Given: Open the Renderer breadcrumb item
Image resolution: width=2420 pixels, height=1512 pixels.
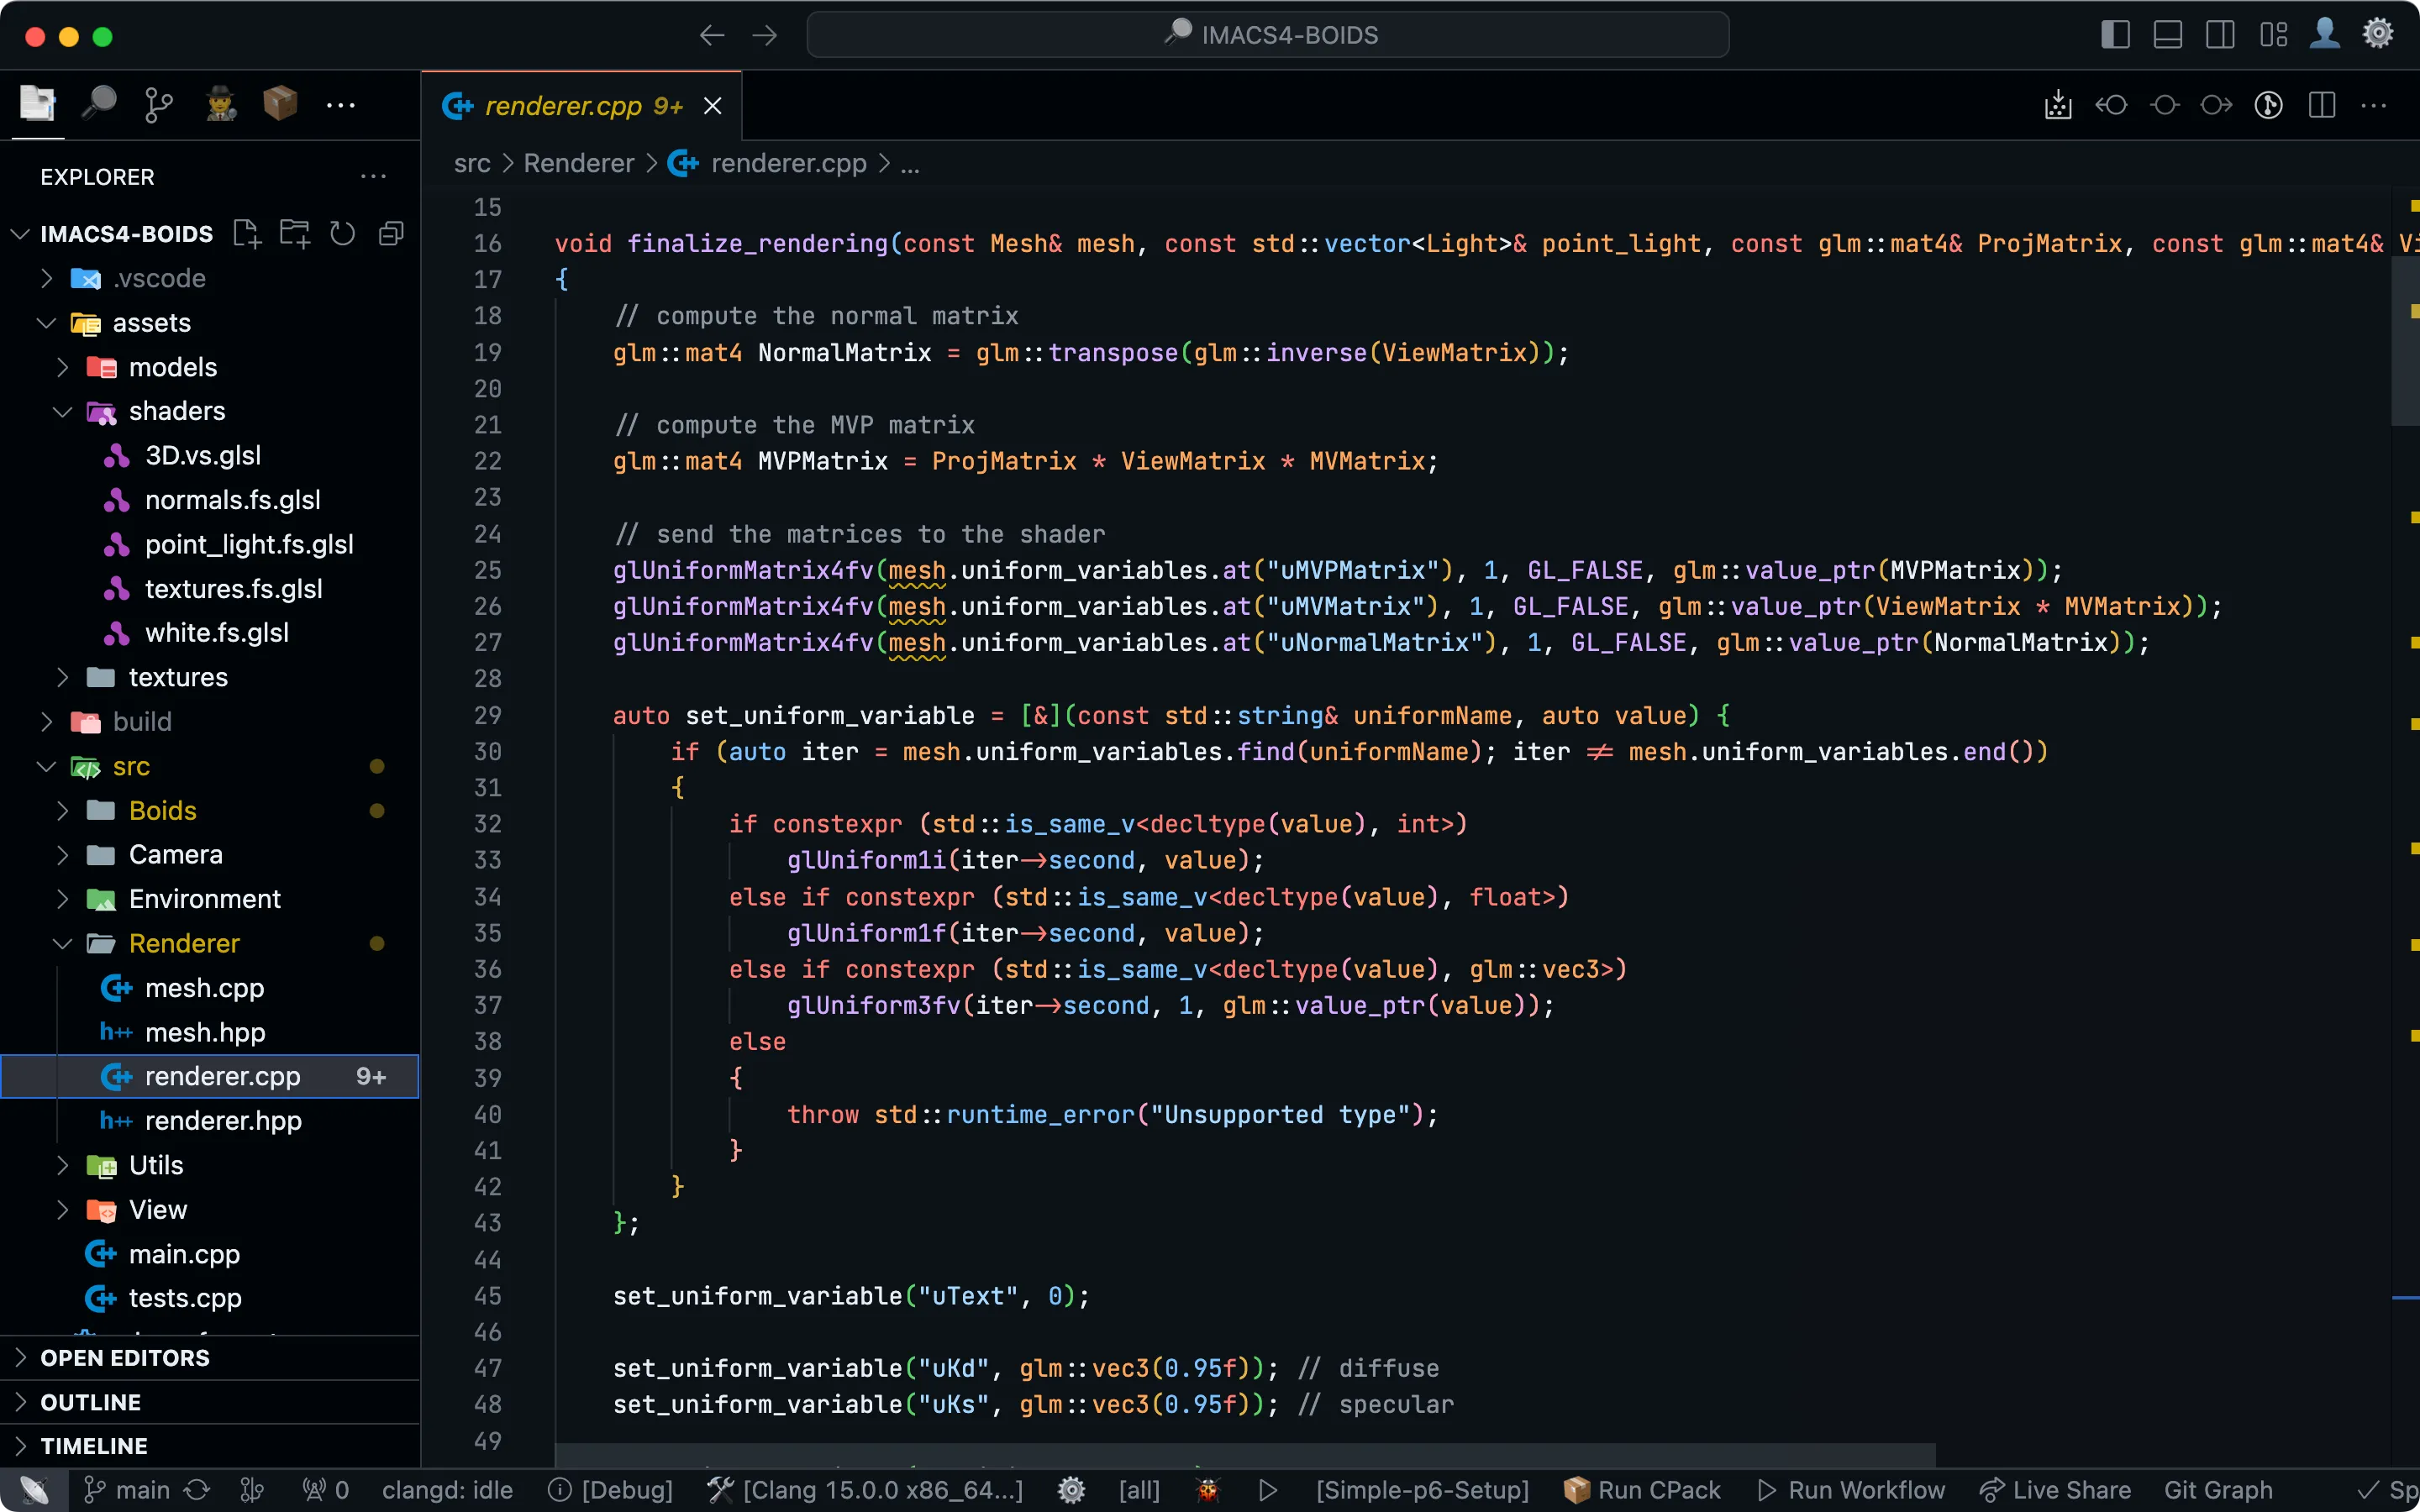Looking at the screenshot, I should point(578,163).
